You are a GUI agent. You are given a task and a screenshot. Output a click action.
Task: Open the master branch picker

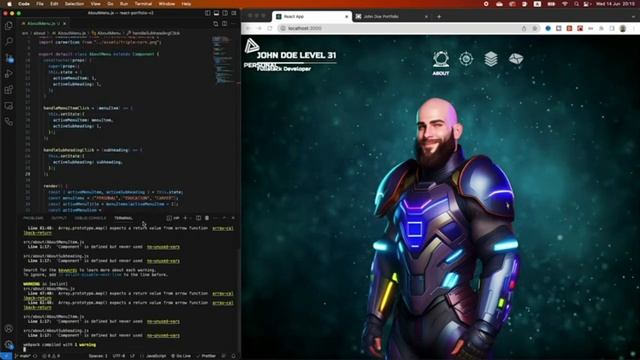[x=22, y=356]
